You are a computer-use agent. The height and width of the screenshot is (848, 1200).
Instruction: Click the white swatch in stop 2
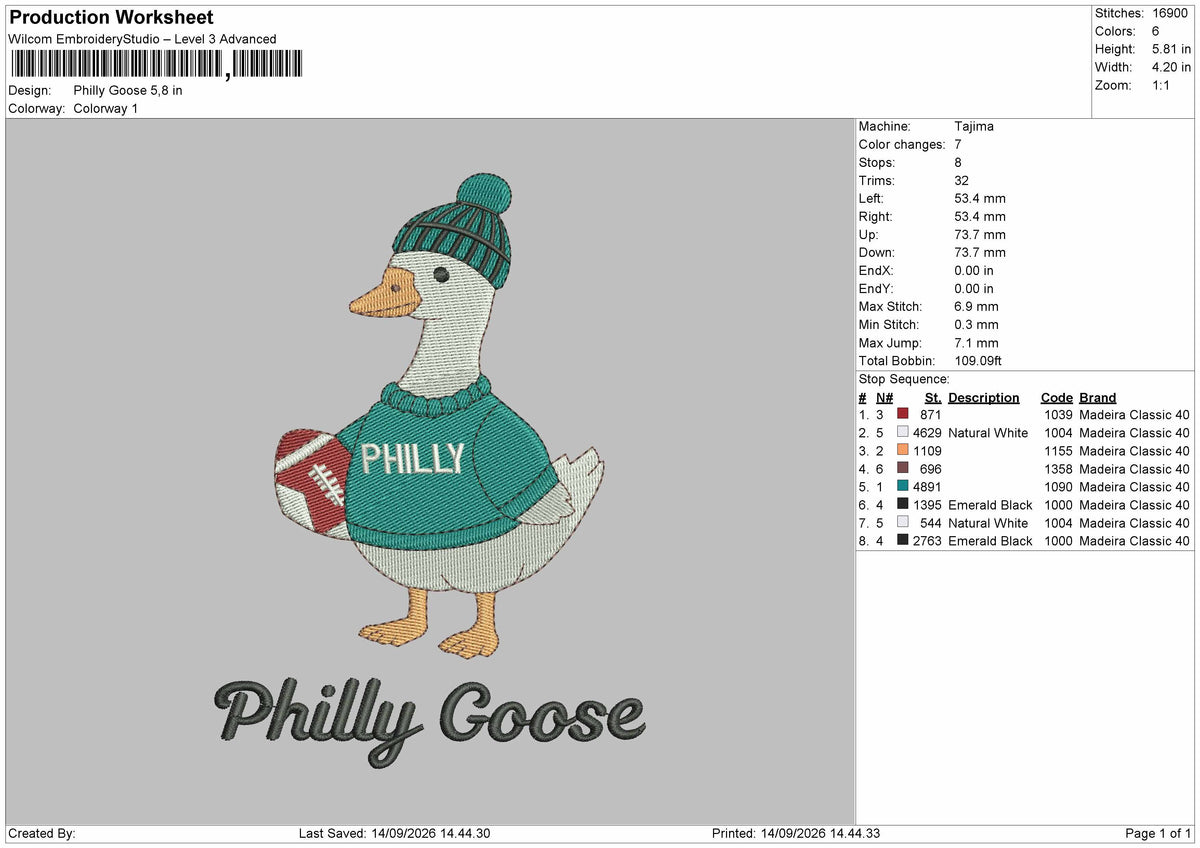point(903,433)
